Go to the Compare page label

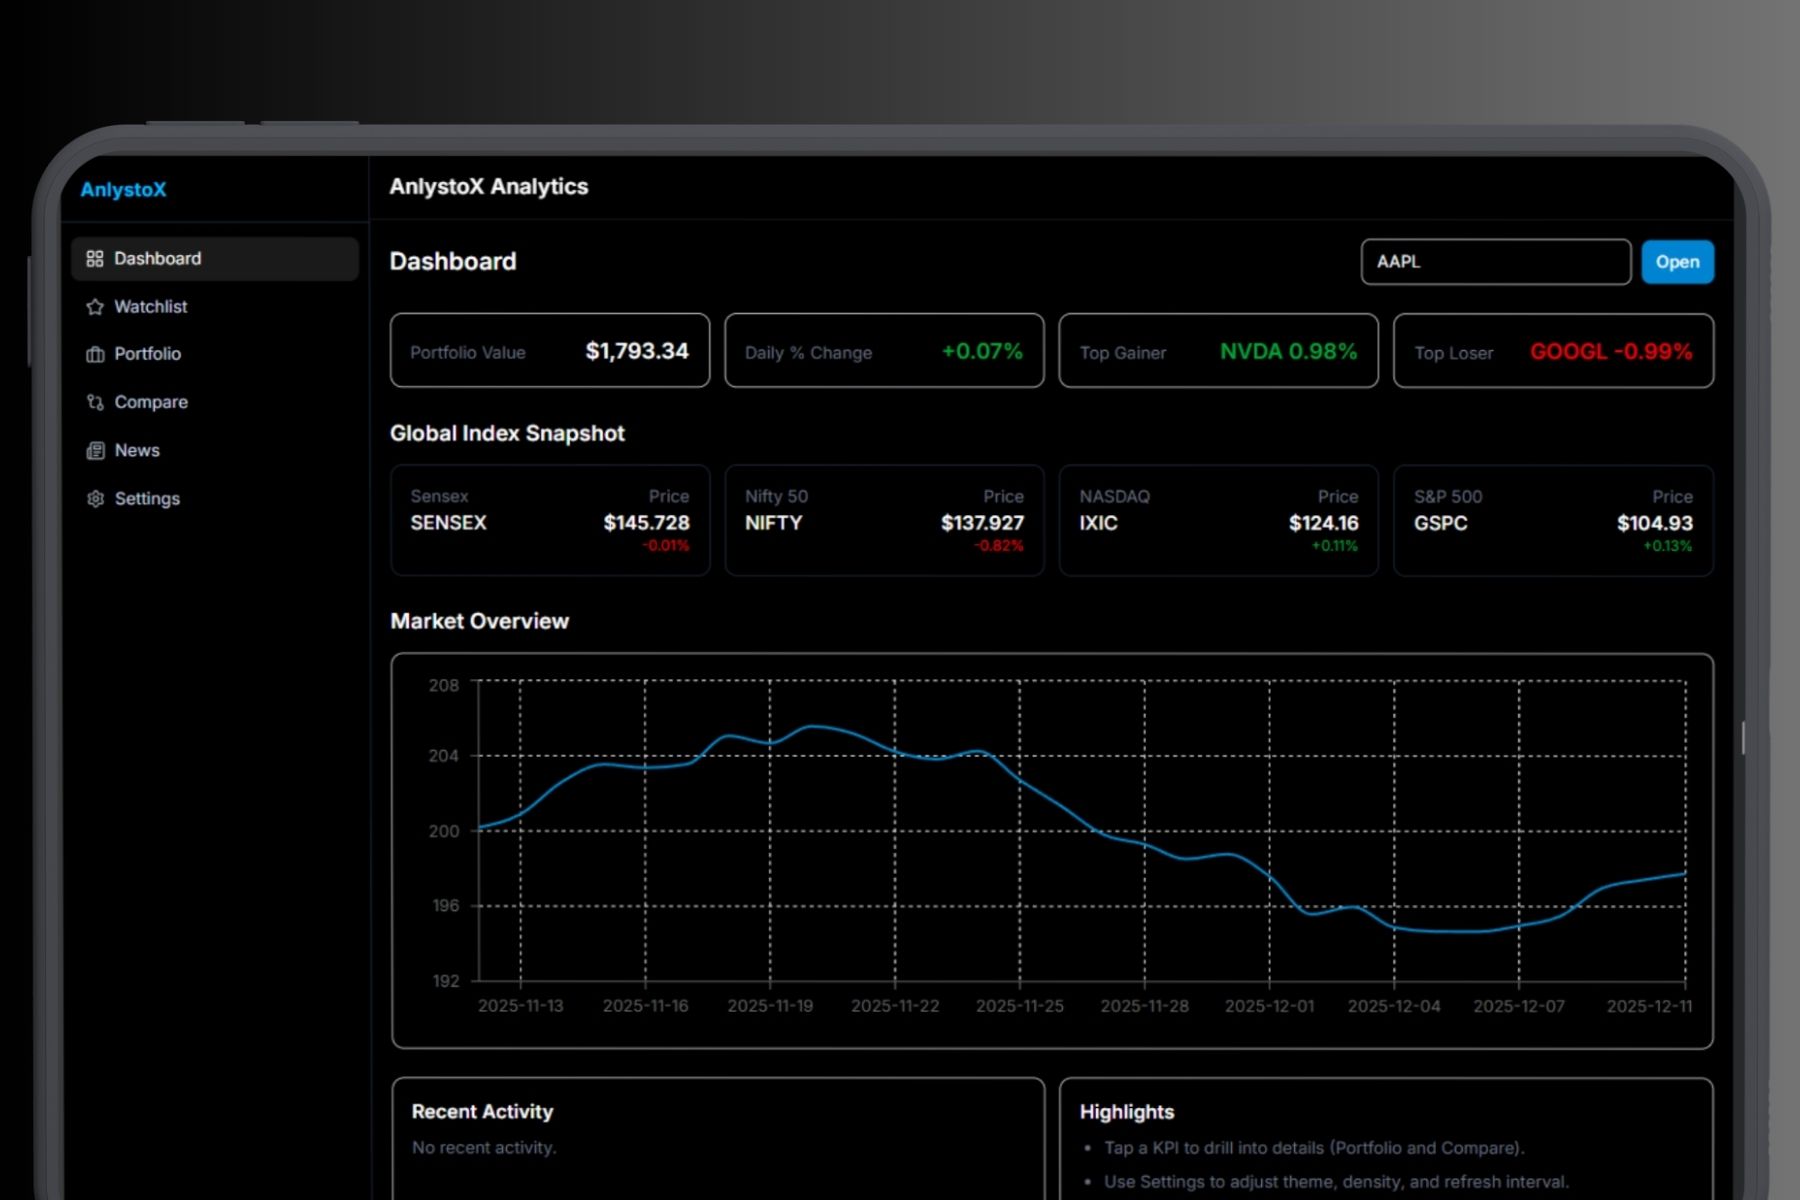point(151,402)
